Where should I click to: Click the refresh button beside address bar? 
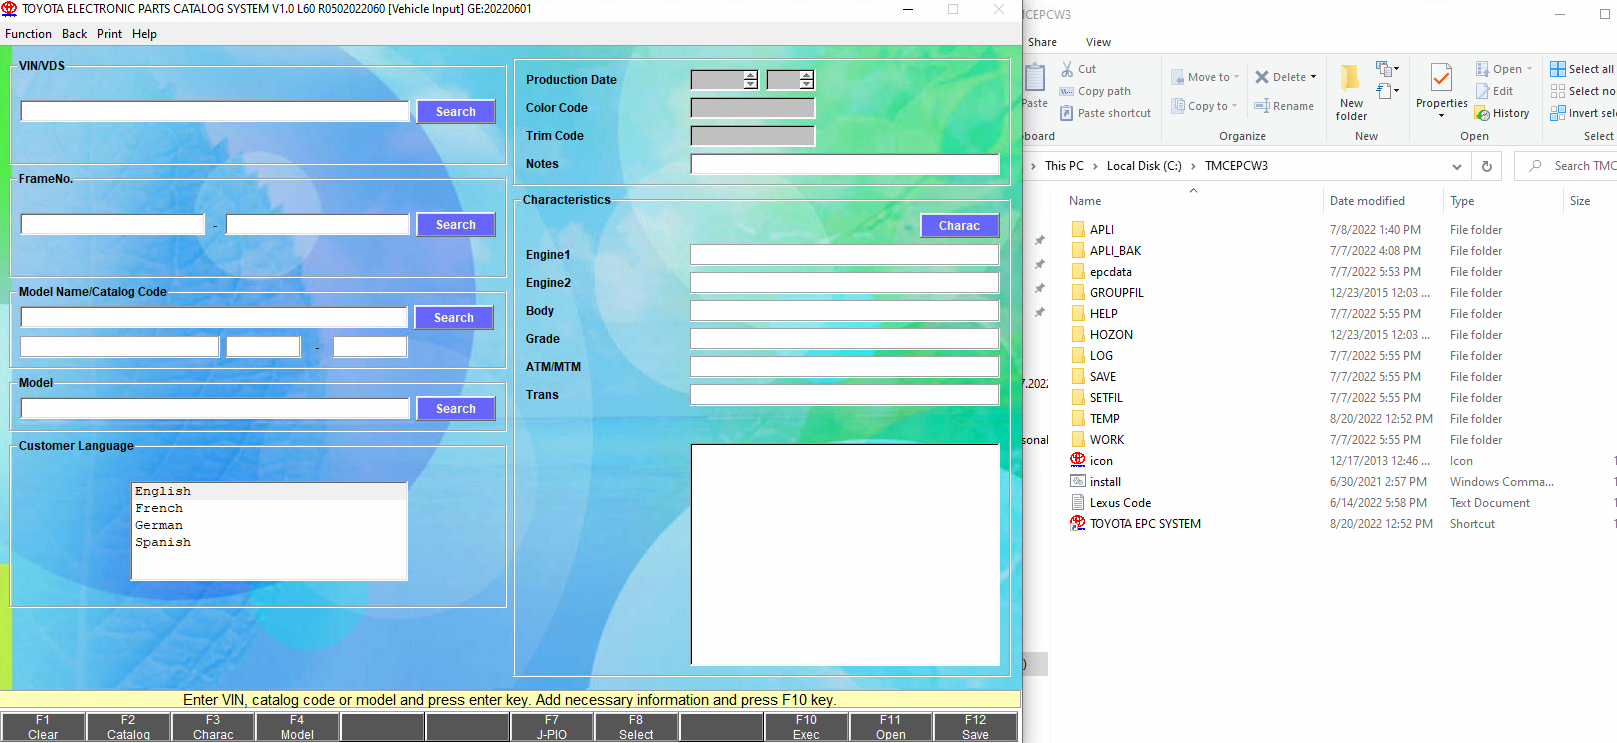coord(1487,166)
